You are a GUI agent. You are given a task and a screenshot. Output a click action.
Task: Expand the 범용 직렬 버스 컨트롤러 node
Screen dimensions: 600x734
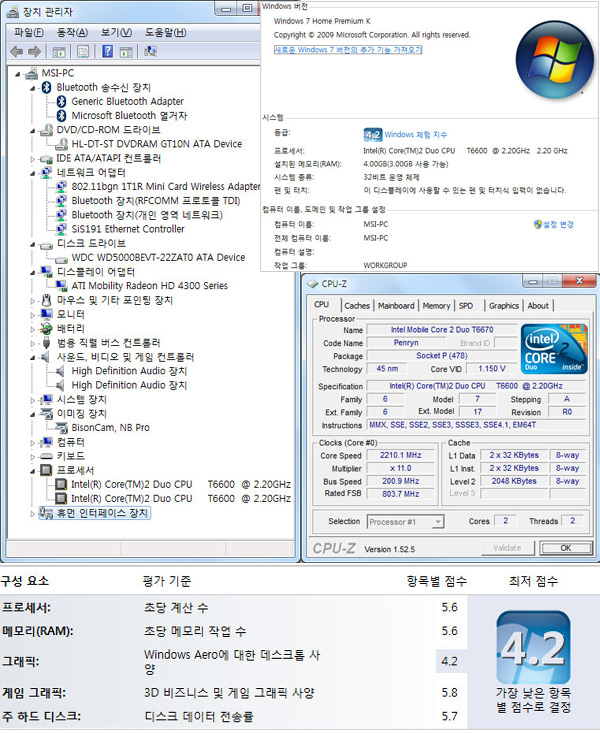pos(32,344)
